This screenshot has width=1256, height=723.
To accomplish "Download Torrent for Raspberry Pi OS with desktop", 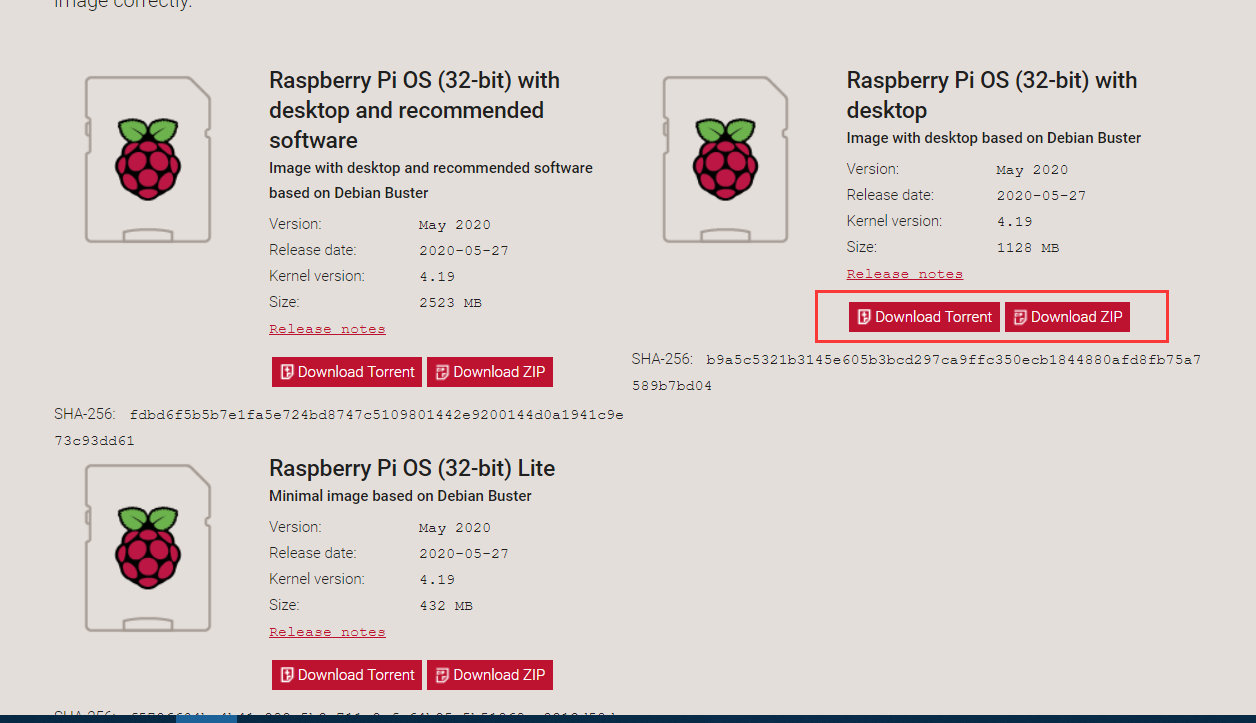I will [x=924, y=317].
